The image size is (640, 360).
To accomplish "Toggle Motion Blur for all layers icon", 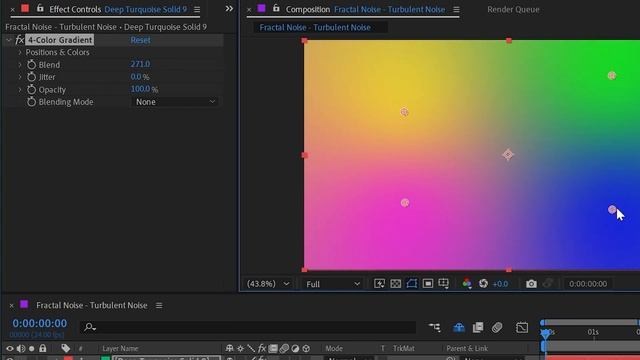I will 497,327.
